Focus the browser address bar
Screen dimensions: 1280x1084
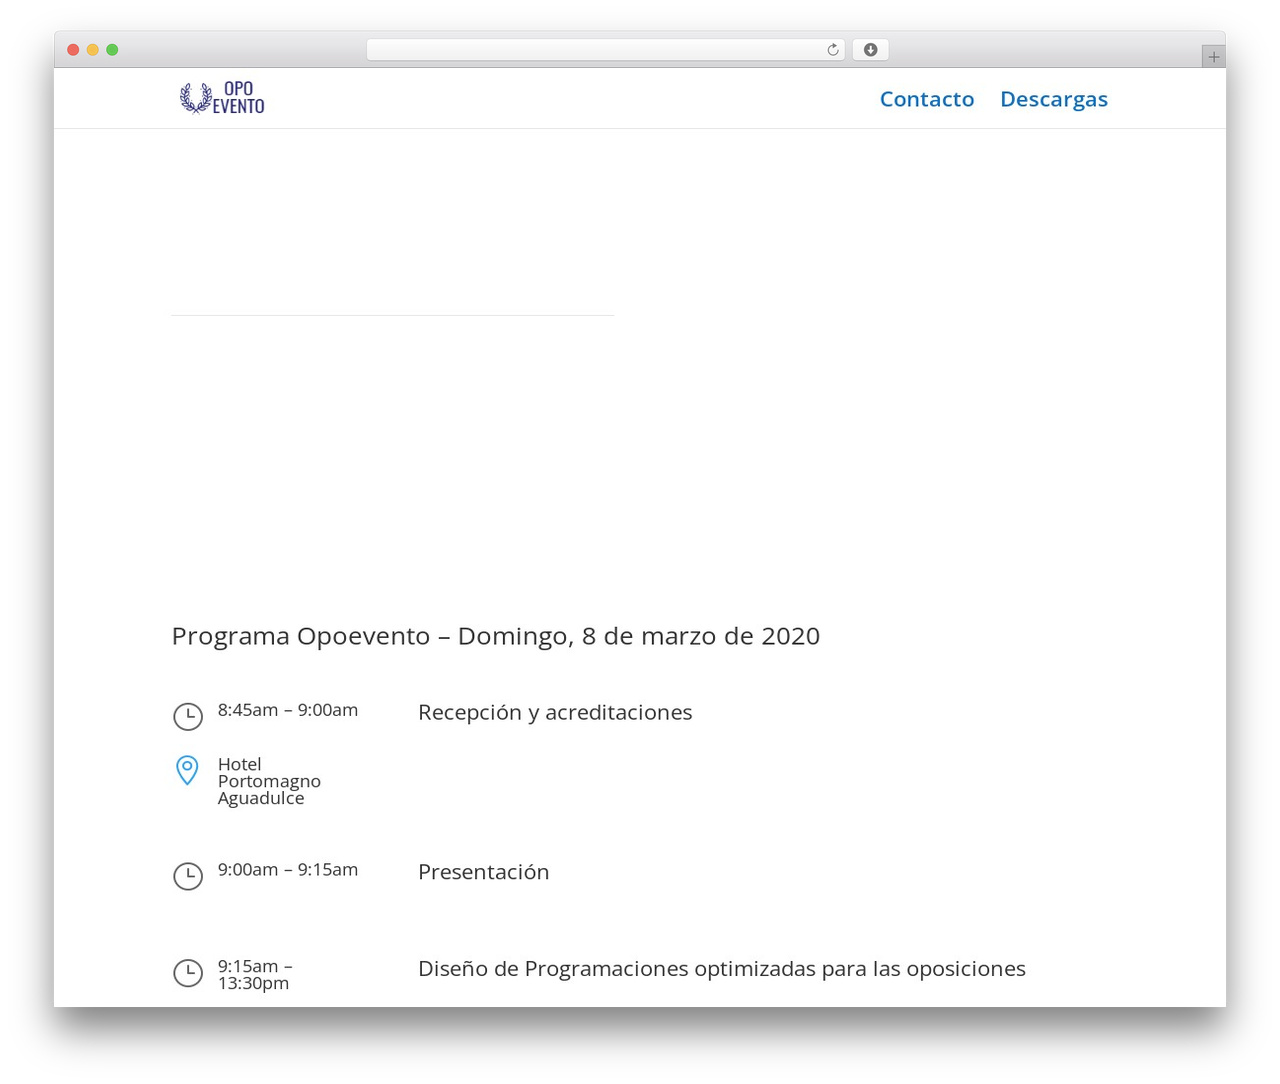pos(606,50)
